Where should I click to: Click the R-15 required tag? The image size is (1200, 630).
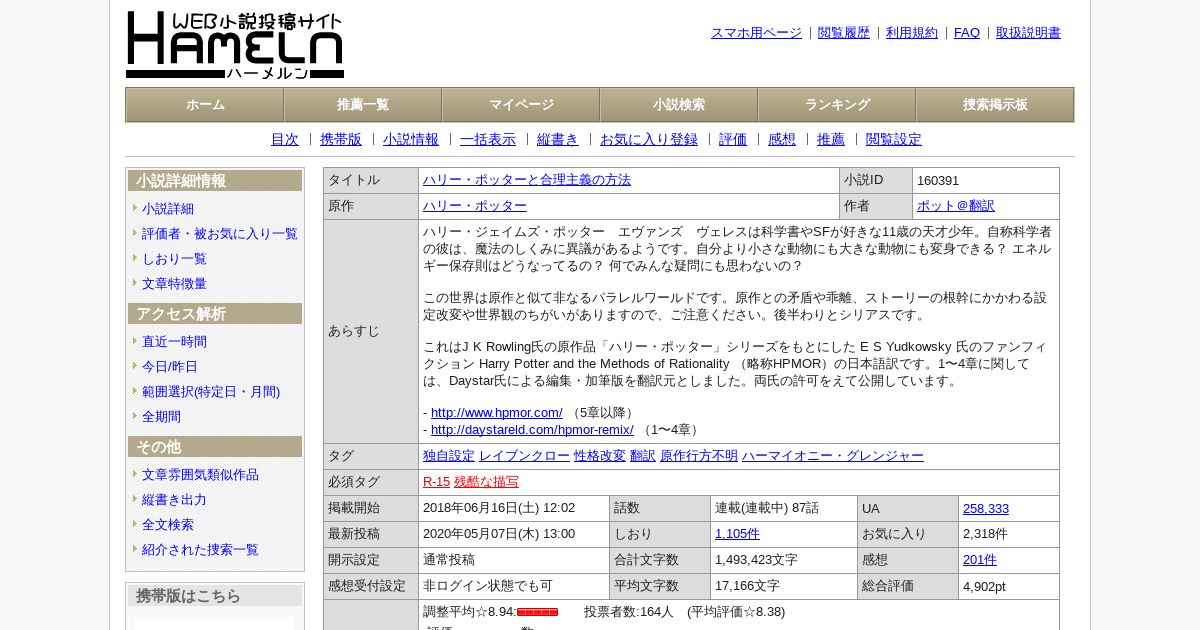[x=436, y=483]
